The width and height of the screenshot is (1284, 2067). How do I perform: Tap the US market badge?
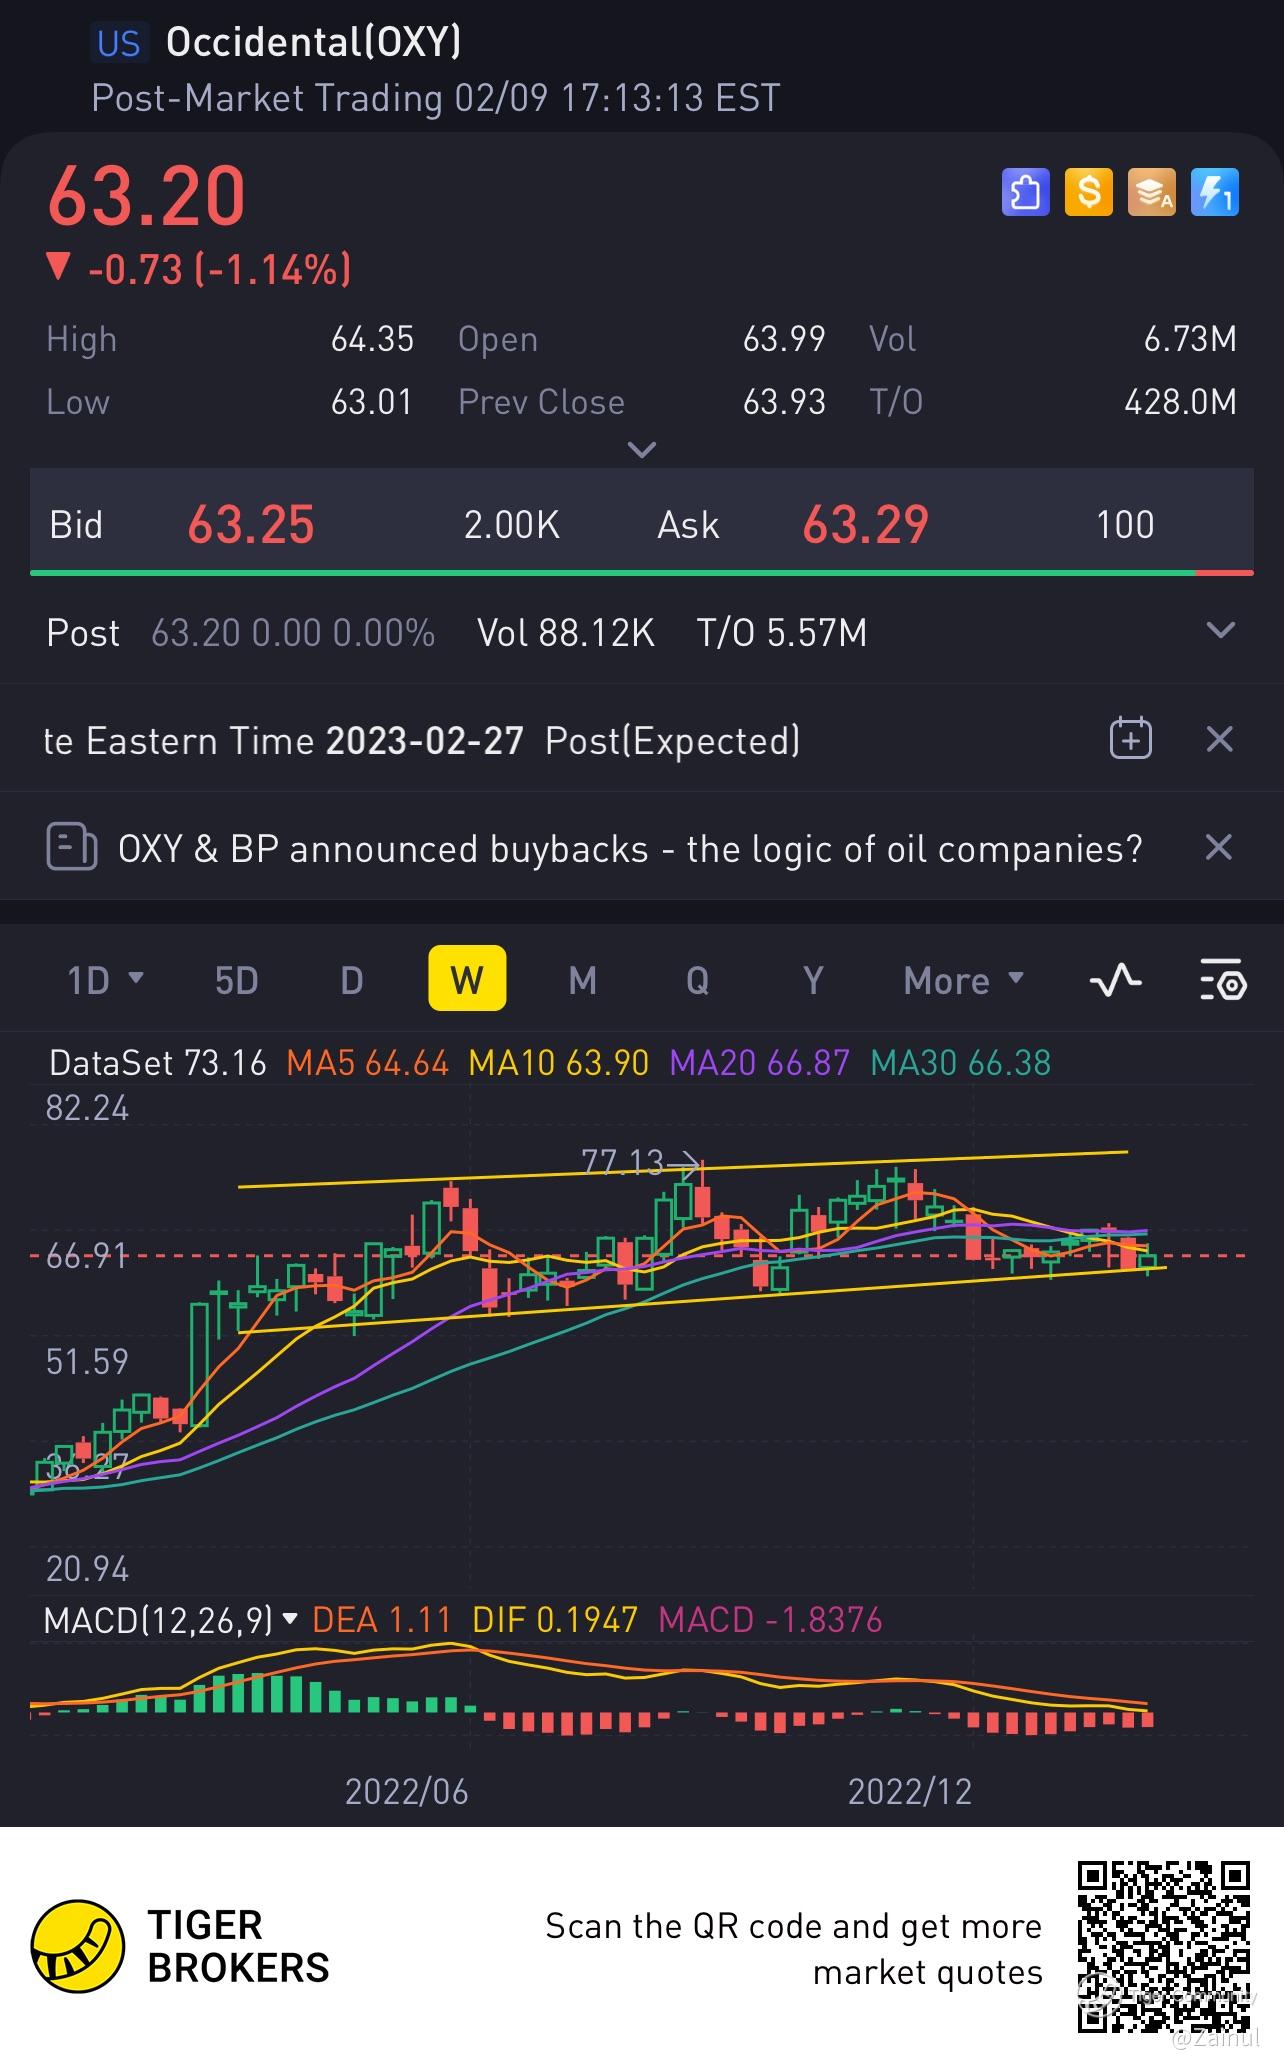119,43
